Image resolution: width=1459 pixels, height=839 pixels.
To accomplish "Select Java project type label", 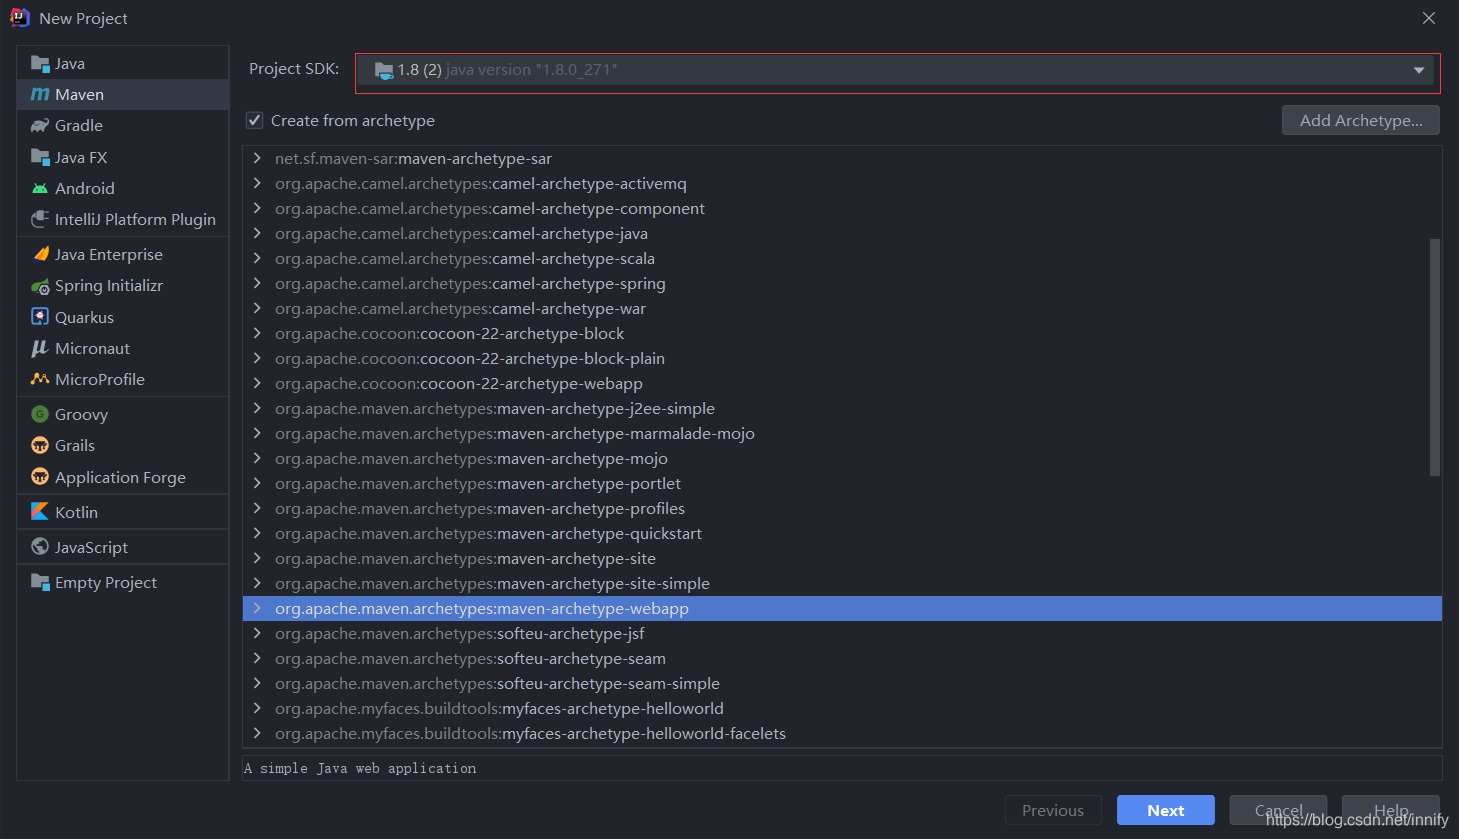I will 70,64.
